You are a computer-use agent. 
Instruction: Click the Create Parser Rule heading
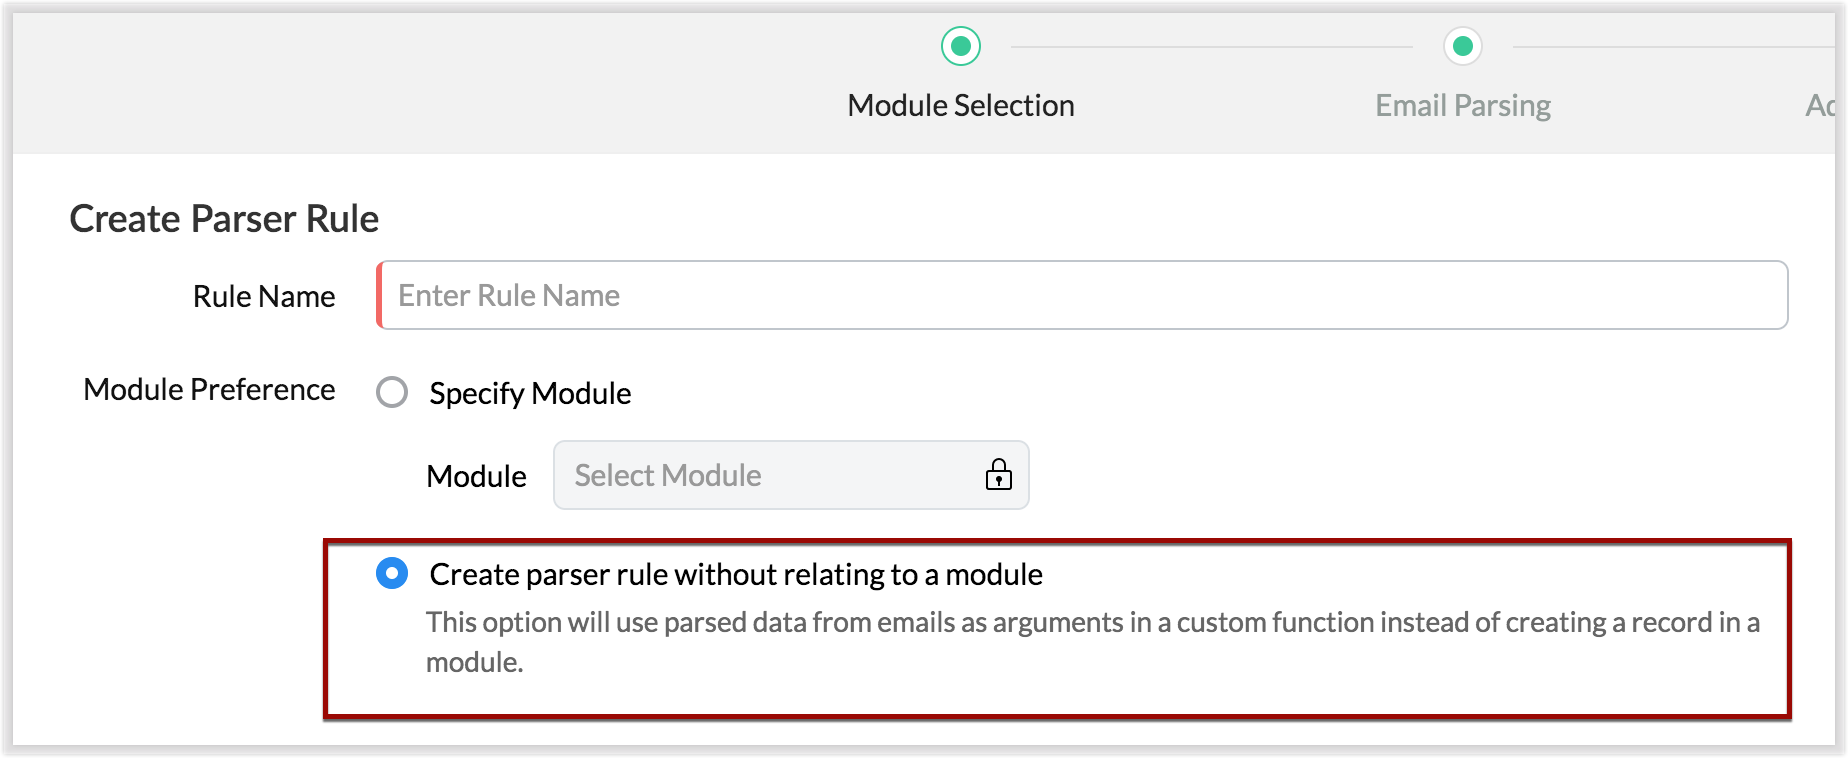point(224,219)
